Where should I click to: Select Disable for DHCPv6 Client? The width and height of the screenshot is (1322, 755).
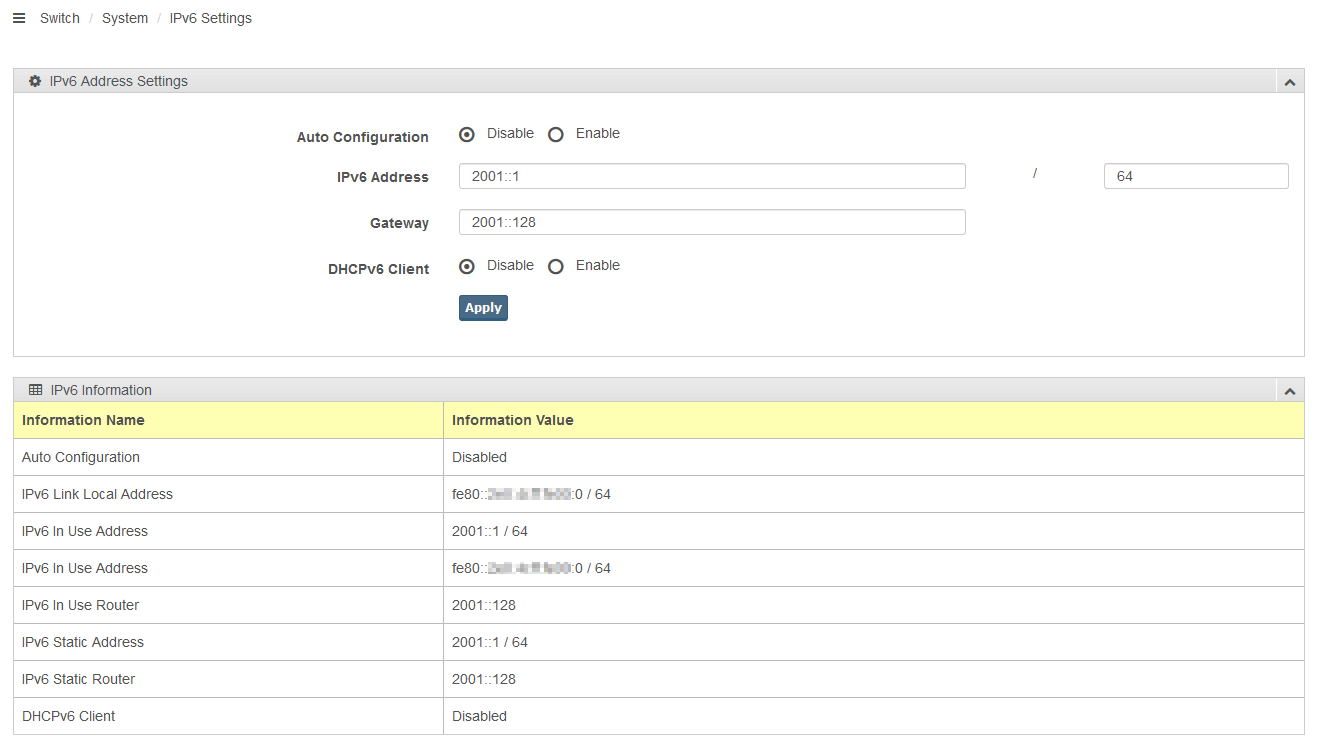click(x=467, y=266)
